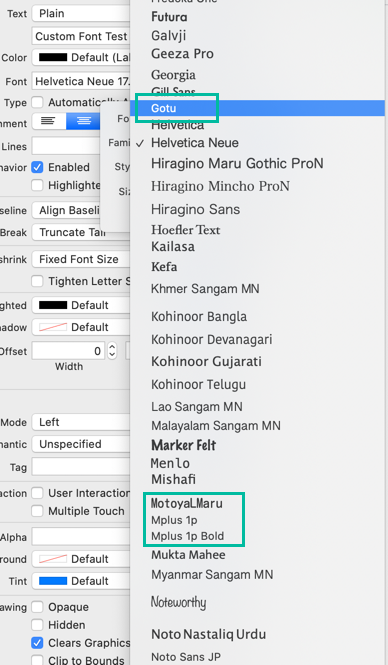Uncheck Clears Graphics Context checkbox
This screenshot has height=665, width=388.
point(37,643)
